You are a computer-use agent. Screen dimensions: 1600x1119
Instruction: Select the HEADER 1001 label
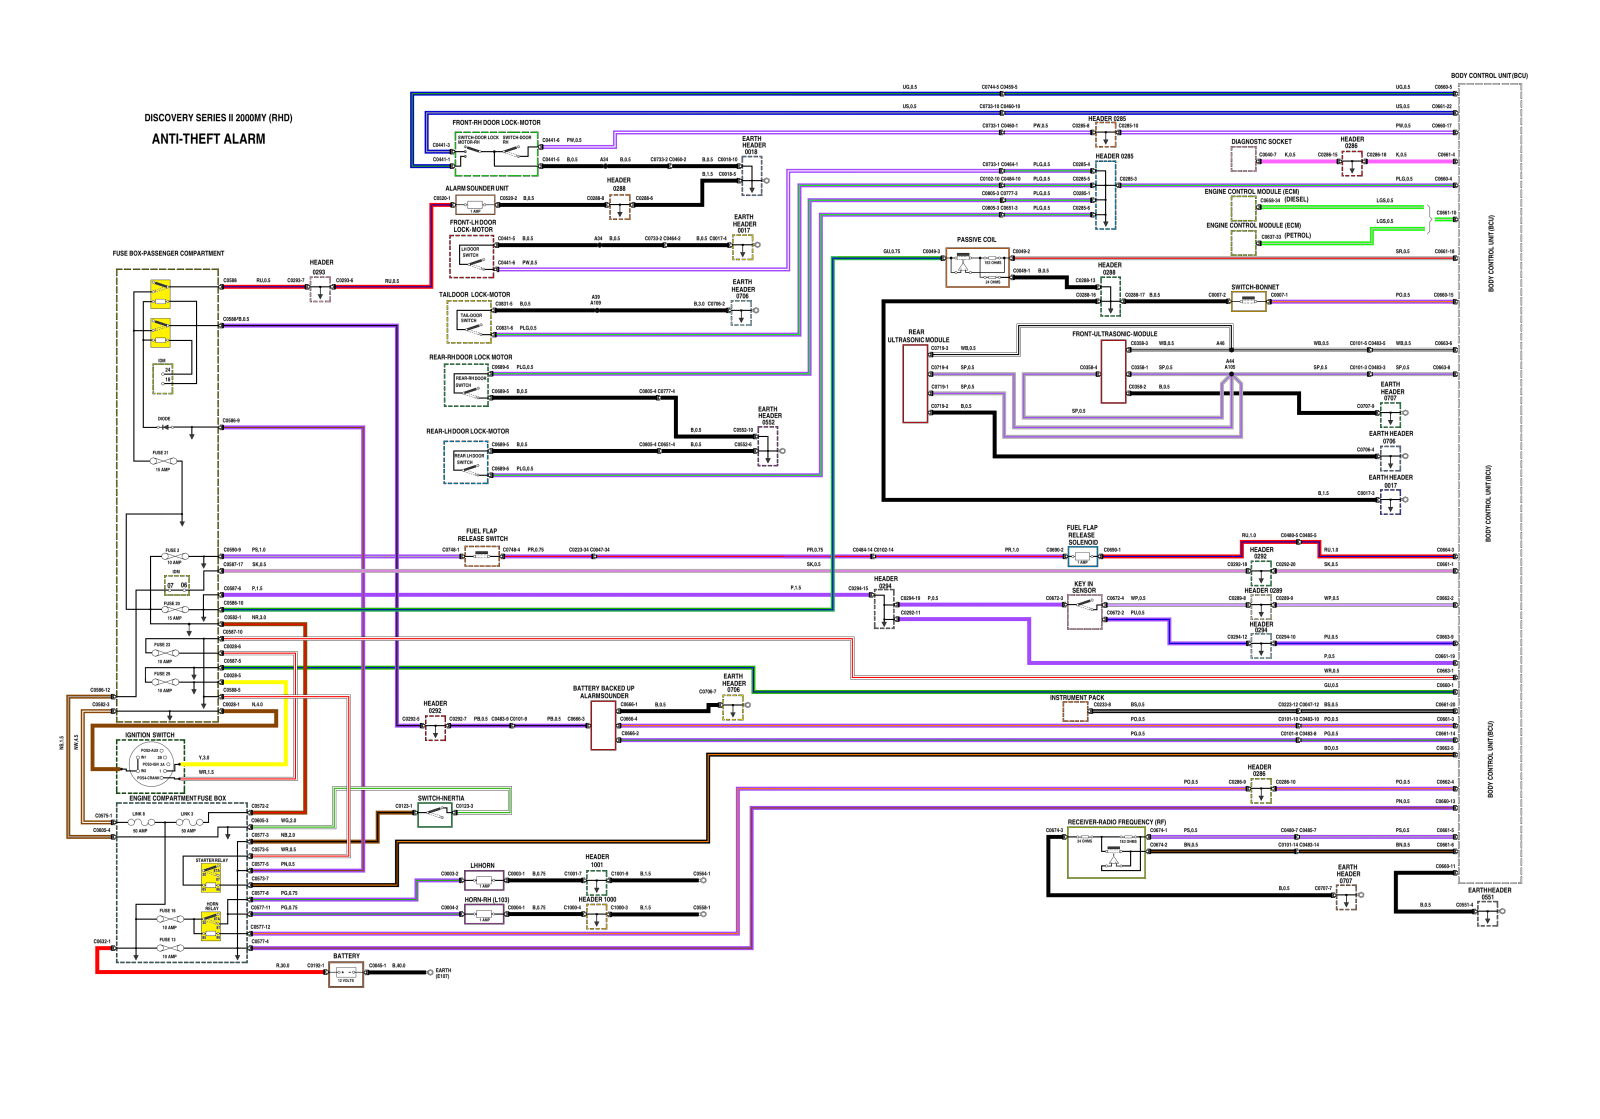point(597,860)
